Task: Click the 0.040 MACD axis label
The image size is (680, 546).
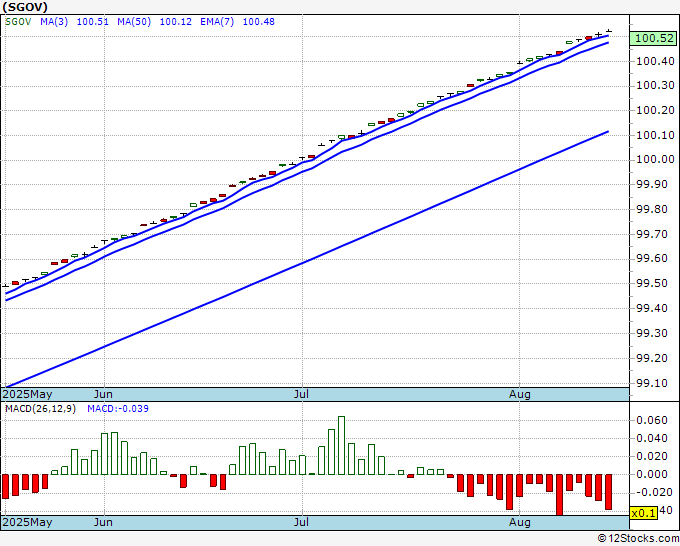Action: tap(652, 438)
